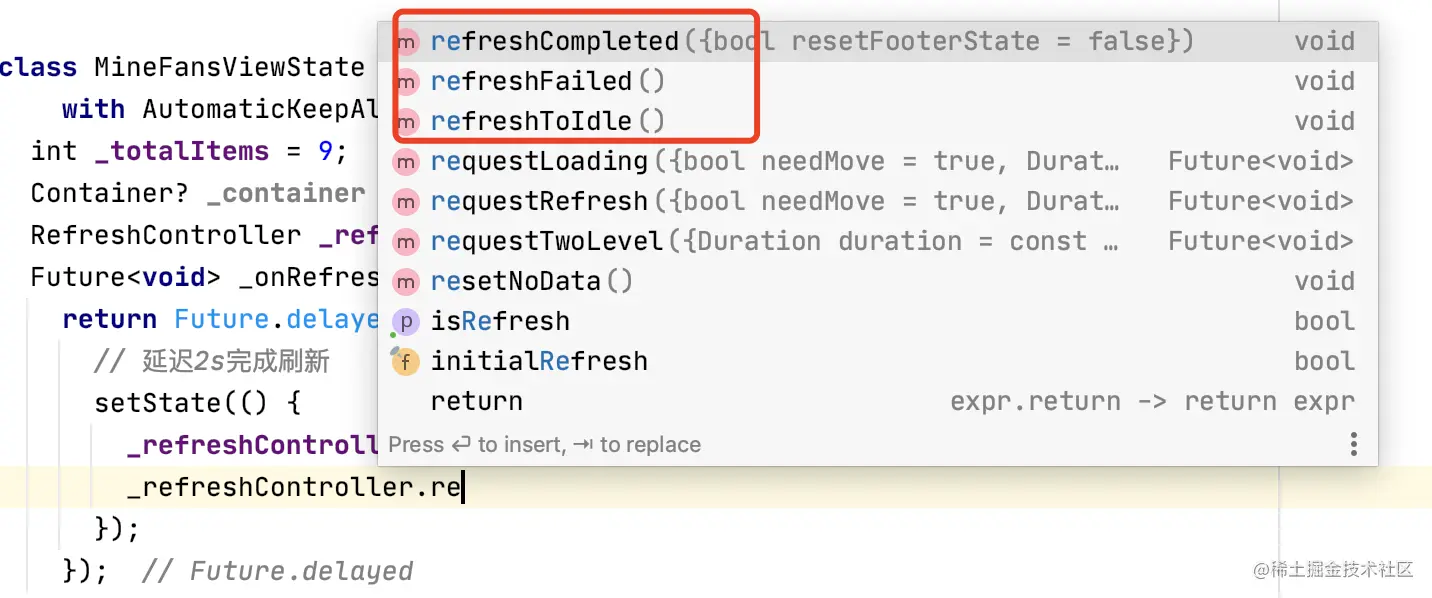The height and width of the screenshot is (598, 1432).
Task: Click the method icon beside requestRefresh
Action: coord(405,202)
